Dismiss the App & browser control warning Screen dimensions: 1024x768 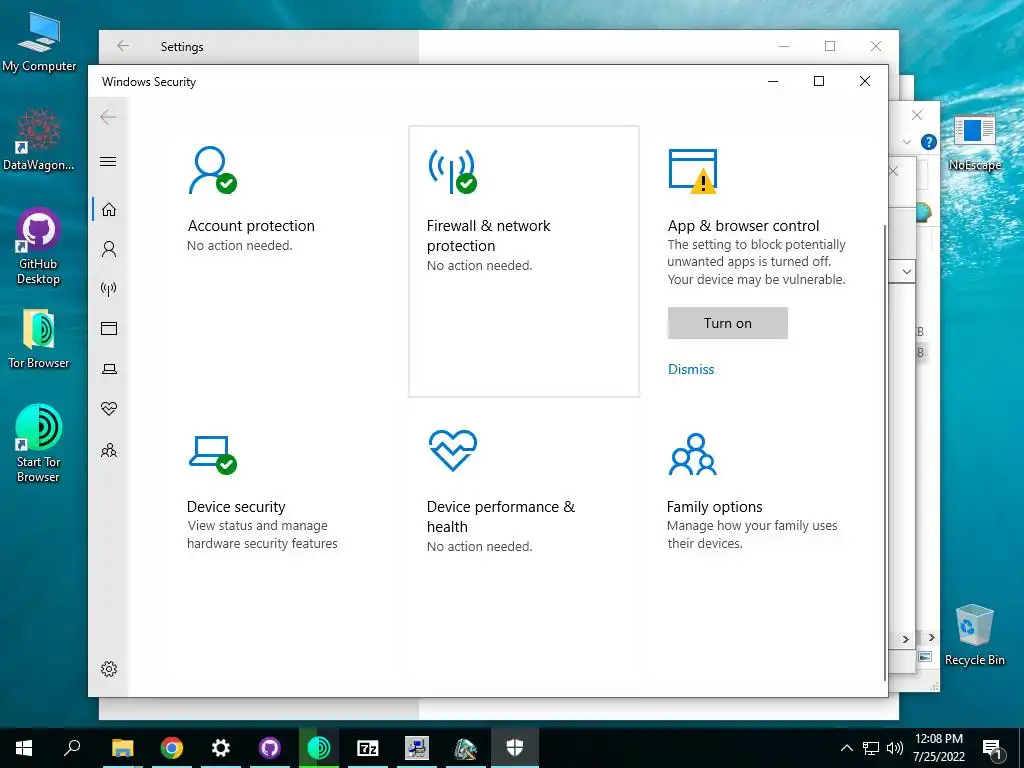pos(691,369)
